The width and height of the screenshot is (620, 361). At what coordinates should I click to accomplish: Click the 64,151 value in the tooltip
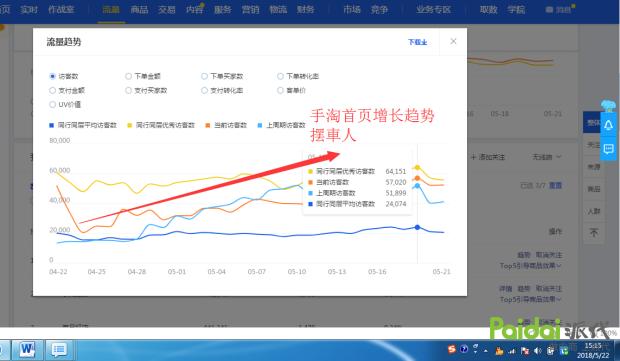tap(396, 171)
